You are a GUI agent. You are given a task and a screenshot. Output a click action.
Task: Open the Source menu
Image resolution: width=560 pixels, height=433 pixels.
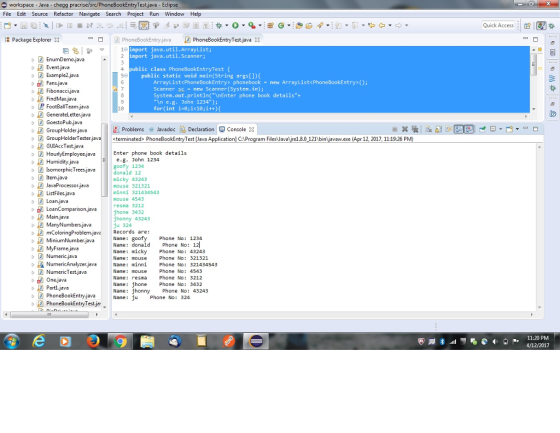tap(40, 14)
